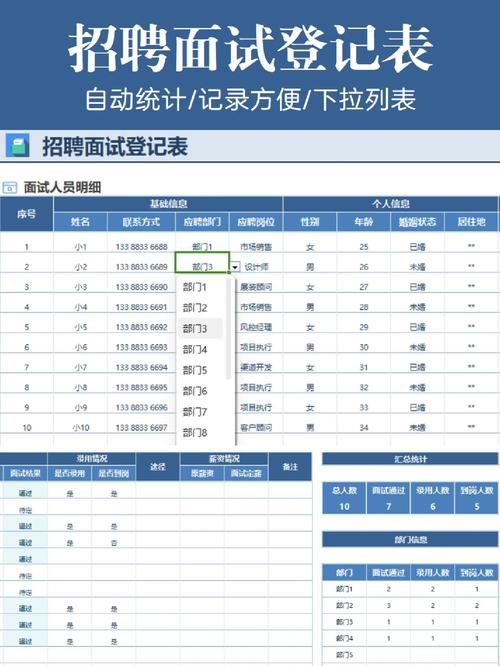Click the 设计师 position cell
500x666 pixels.
point(256,267)
